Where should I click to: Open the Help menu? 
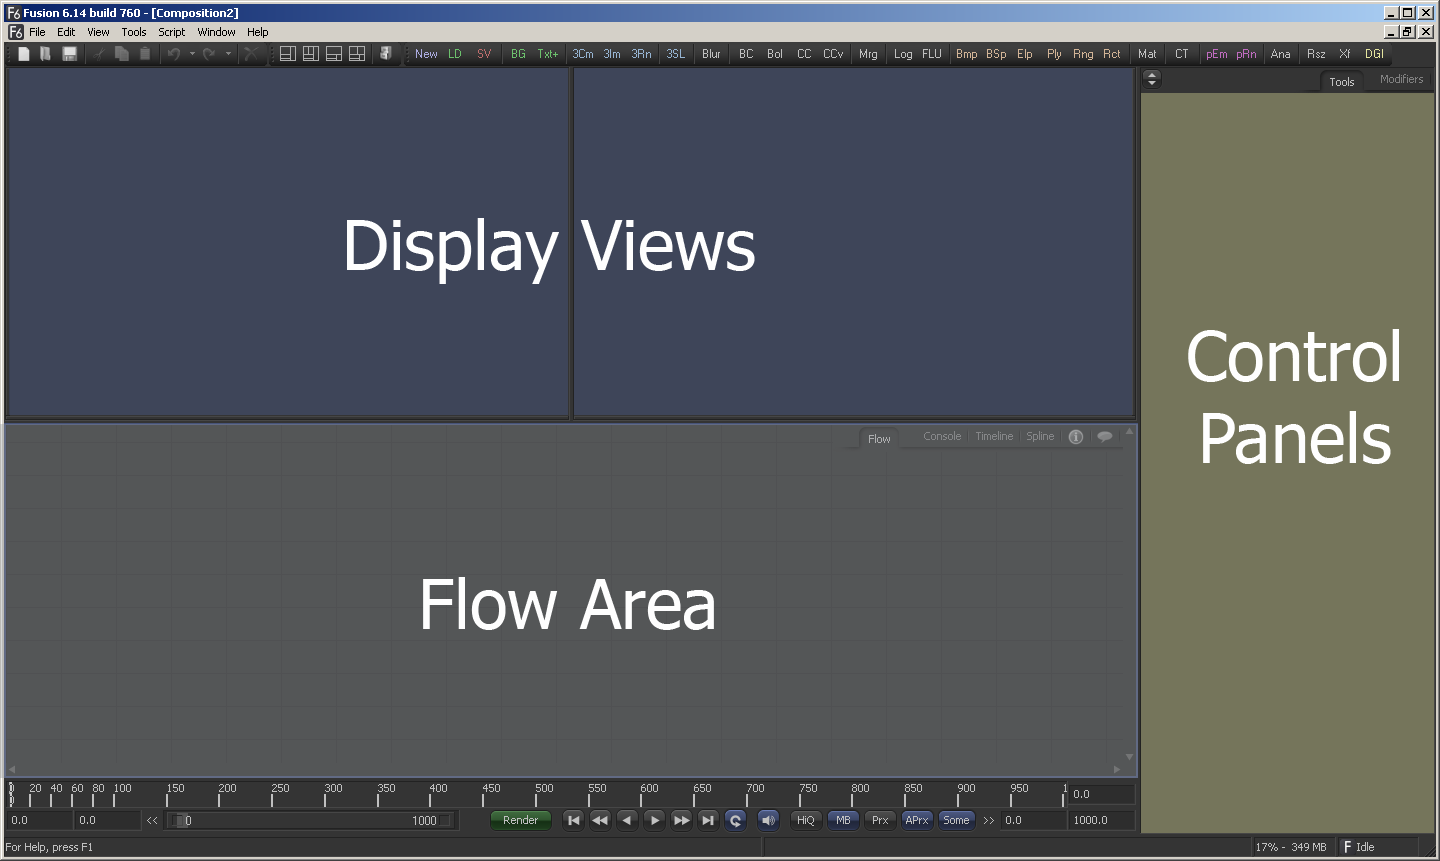[258, 32]
